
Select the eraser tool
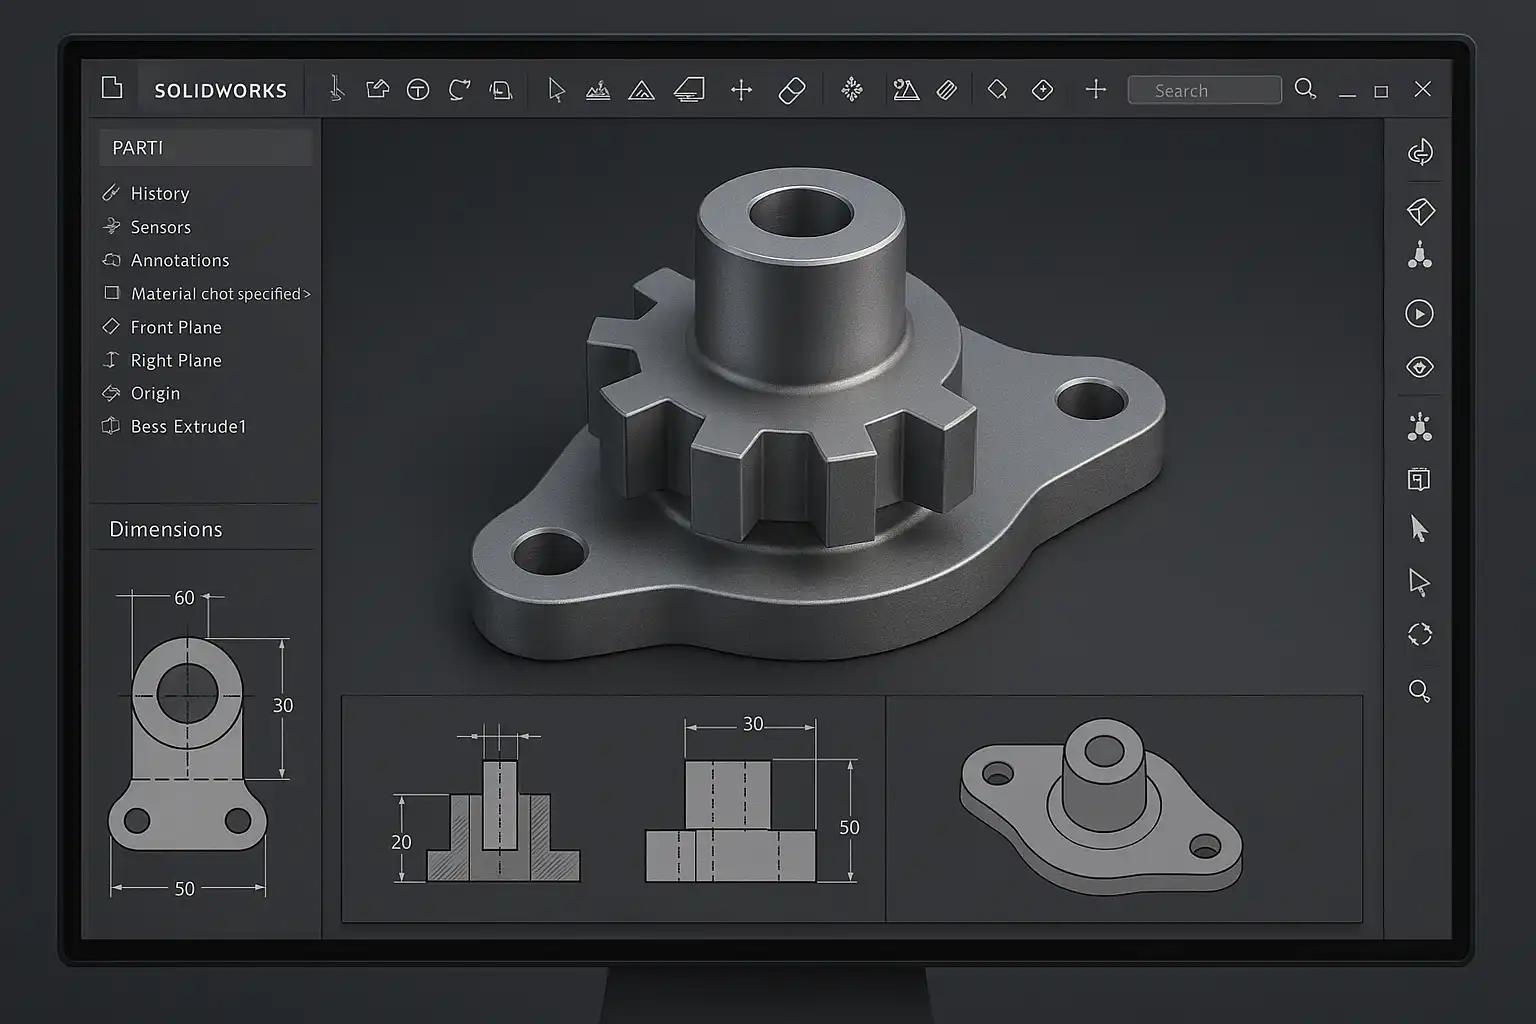791,91
